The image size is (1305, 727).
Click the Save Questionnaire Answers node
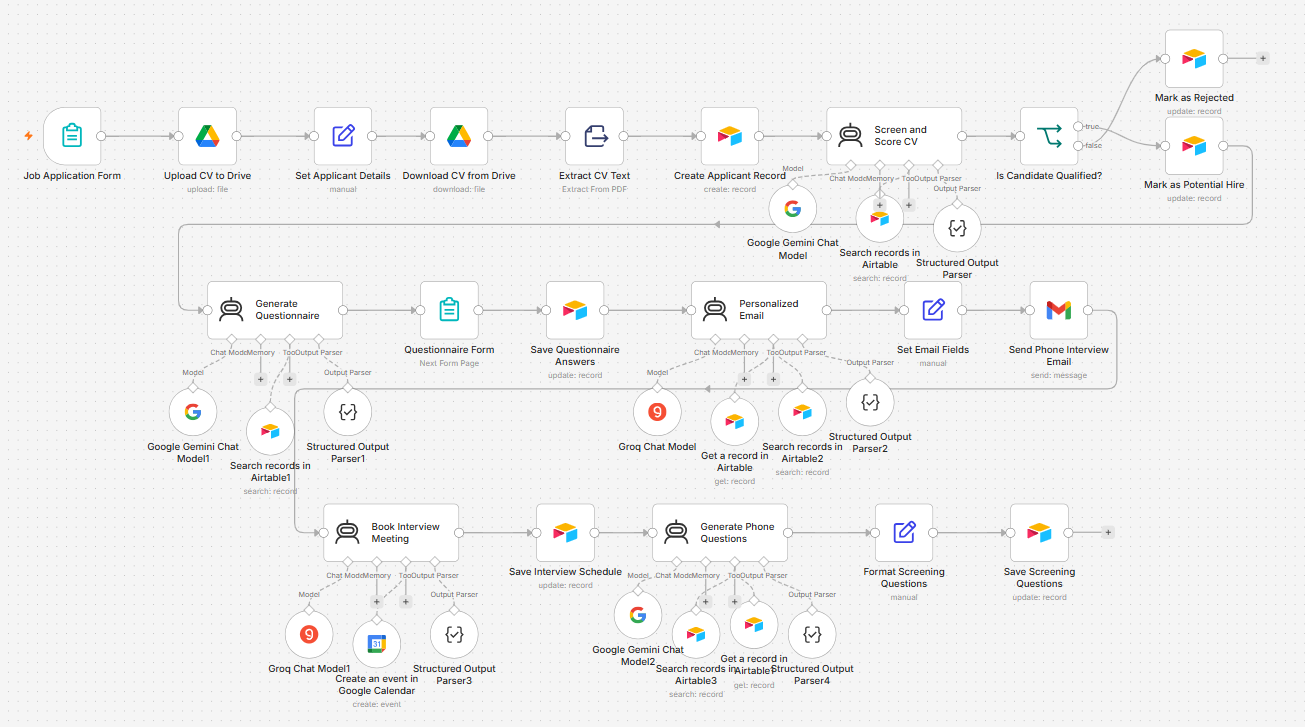point(575,310)
